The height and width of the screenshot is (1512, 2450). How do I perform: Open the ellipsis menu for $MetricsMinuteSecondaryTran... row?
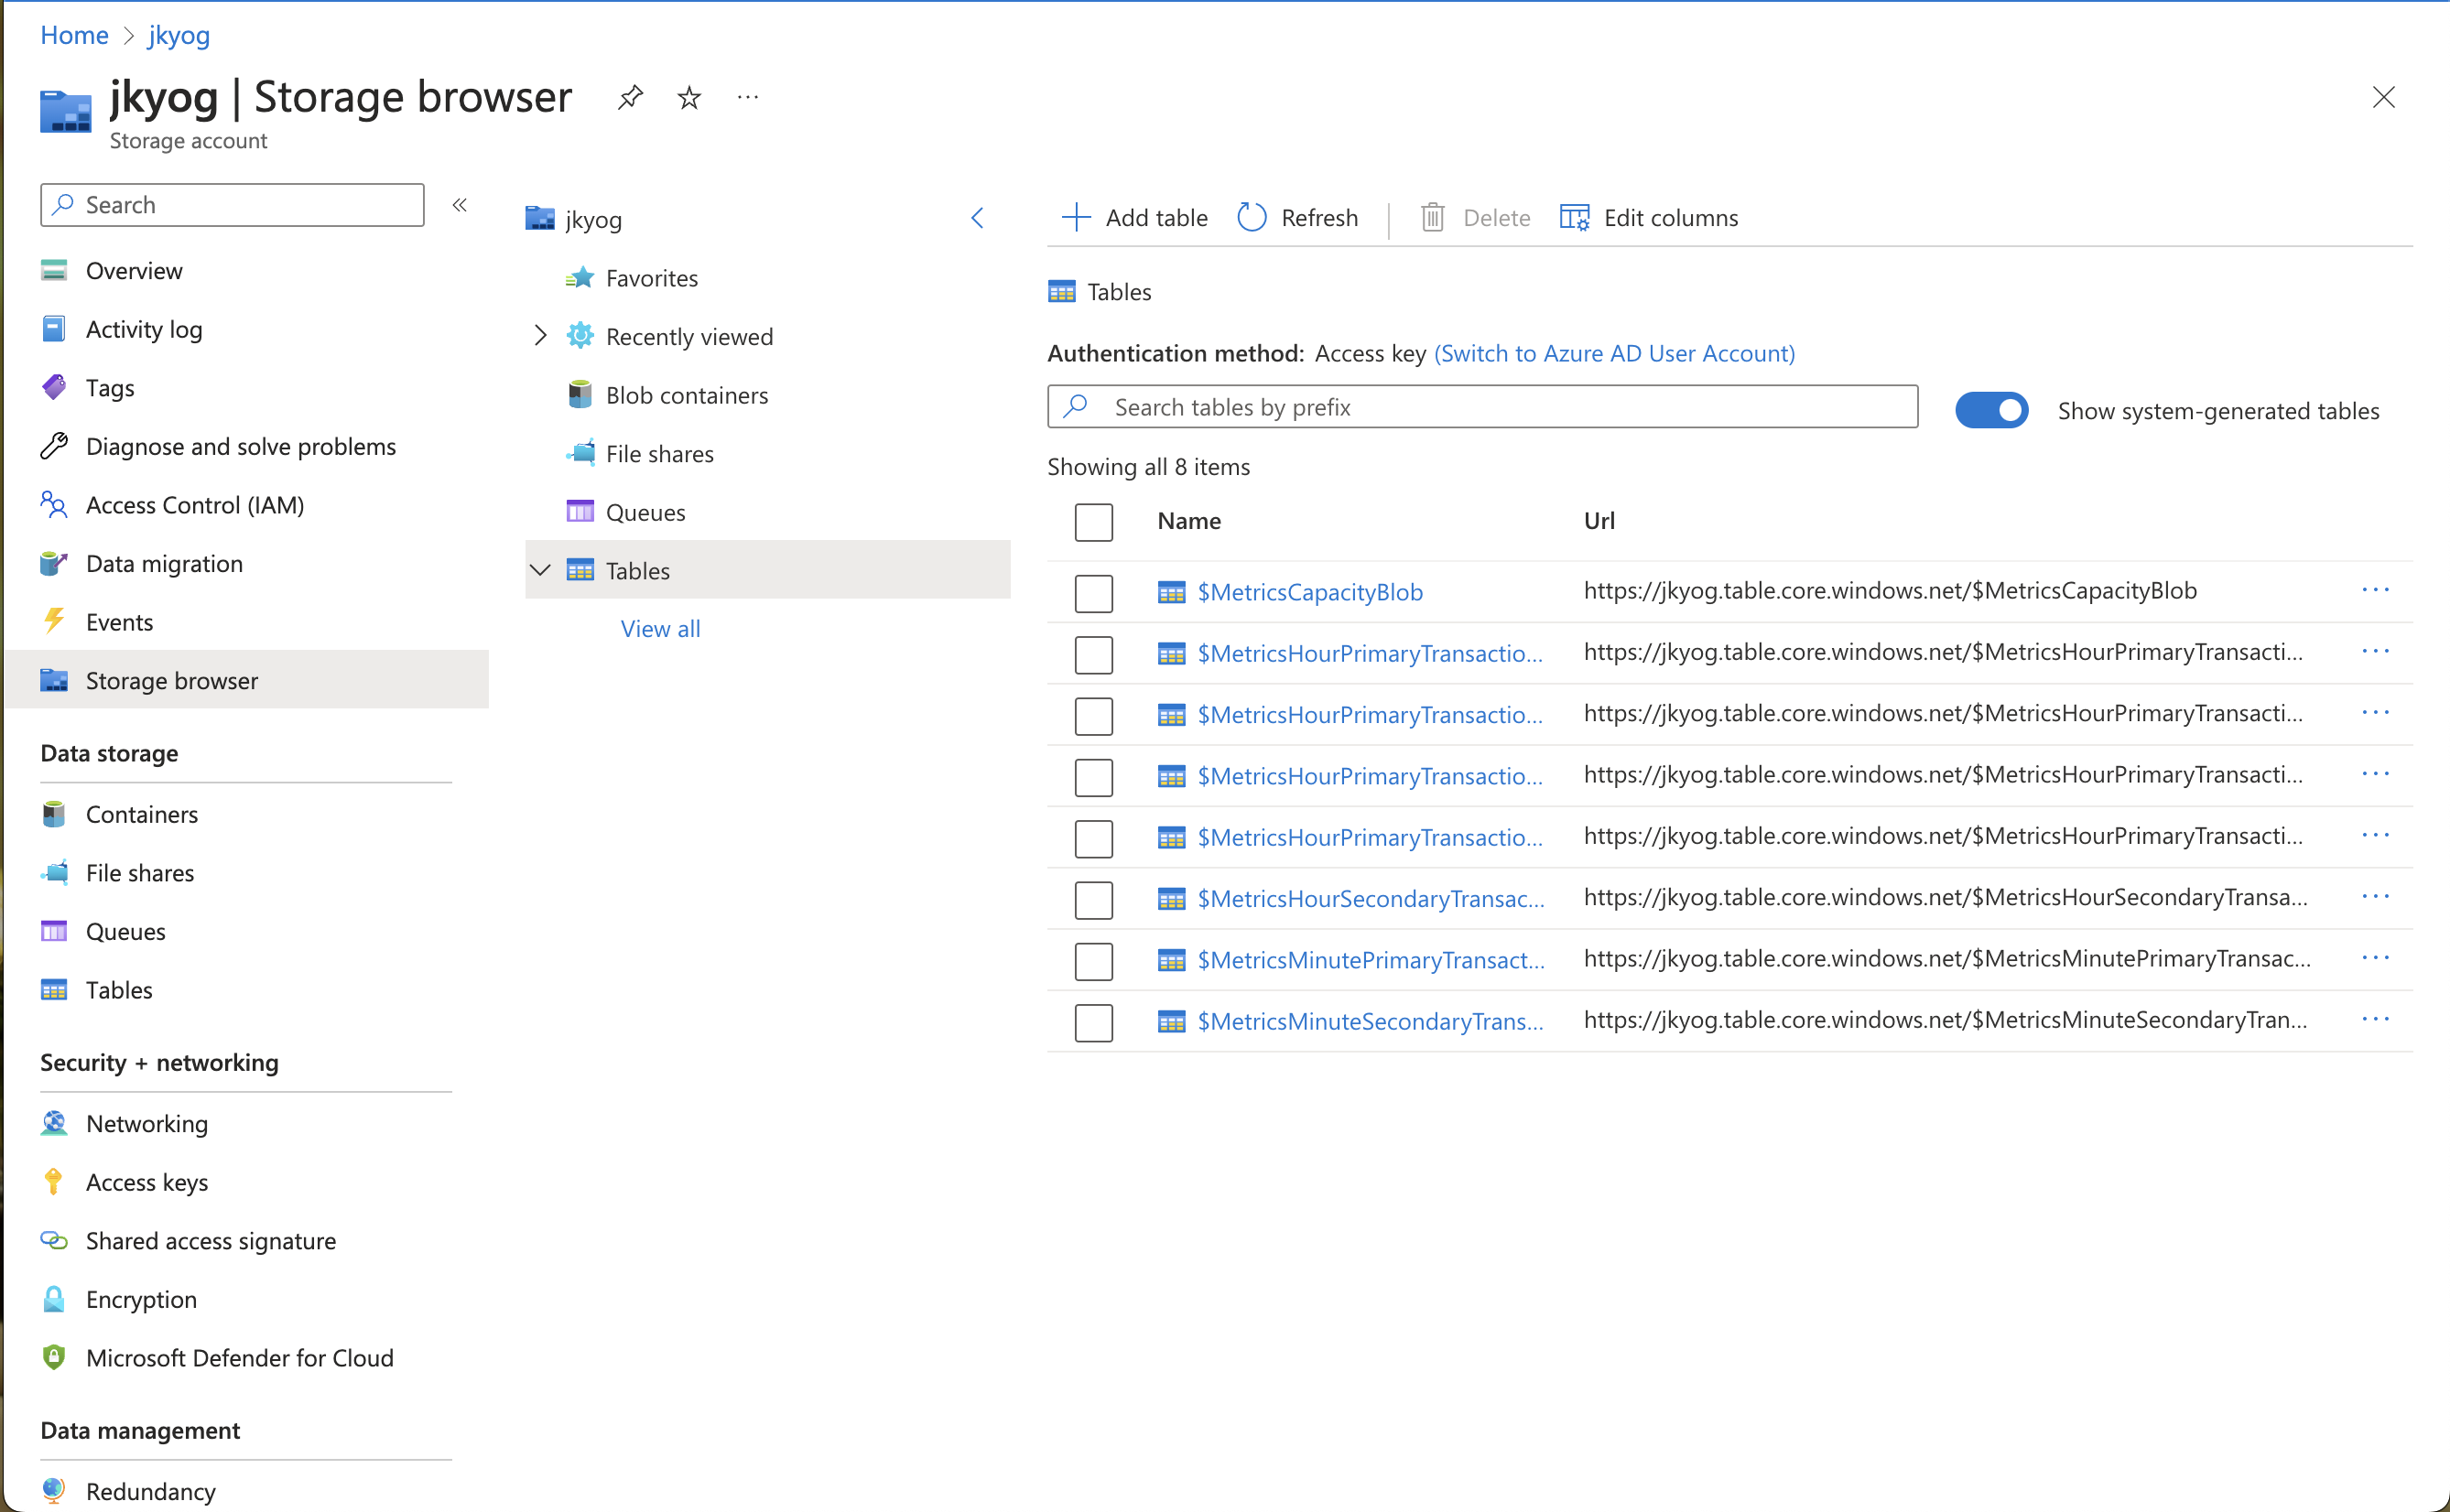(x=2375, y=1019)
